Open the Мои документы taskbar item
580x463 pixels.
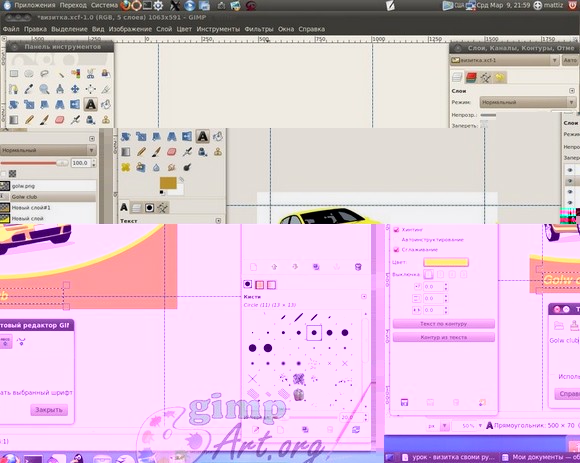[540, 457]
